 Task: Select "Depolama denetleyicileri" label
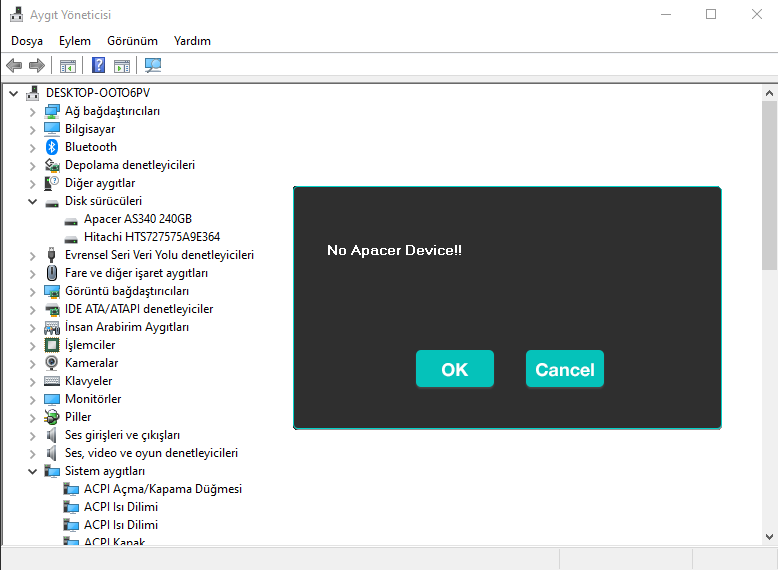[130, 165]
